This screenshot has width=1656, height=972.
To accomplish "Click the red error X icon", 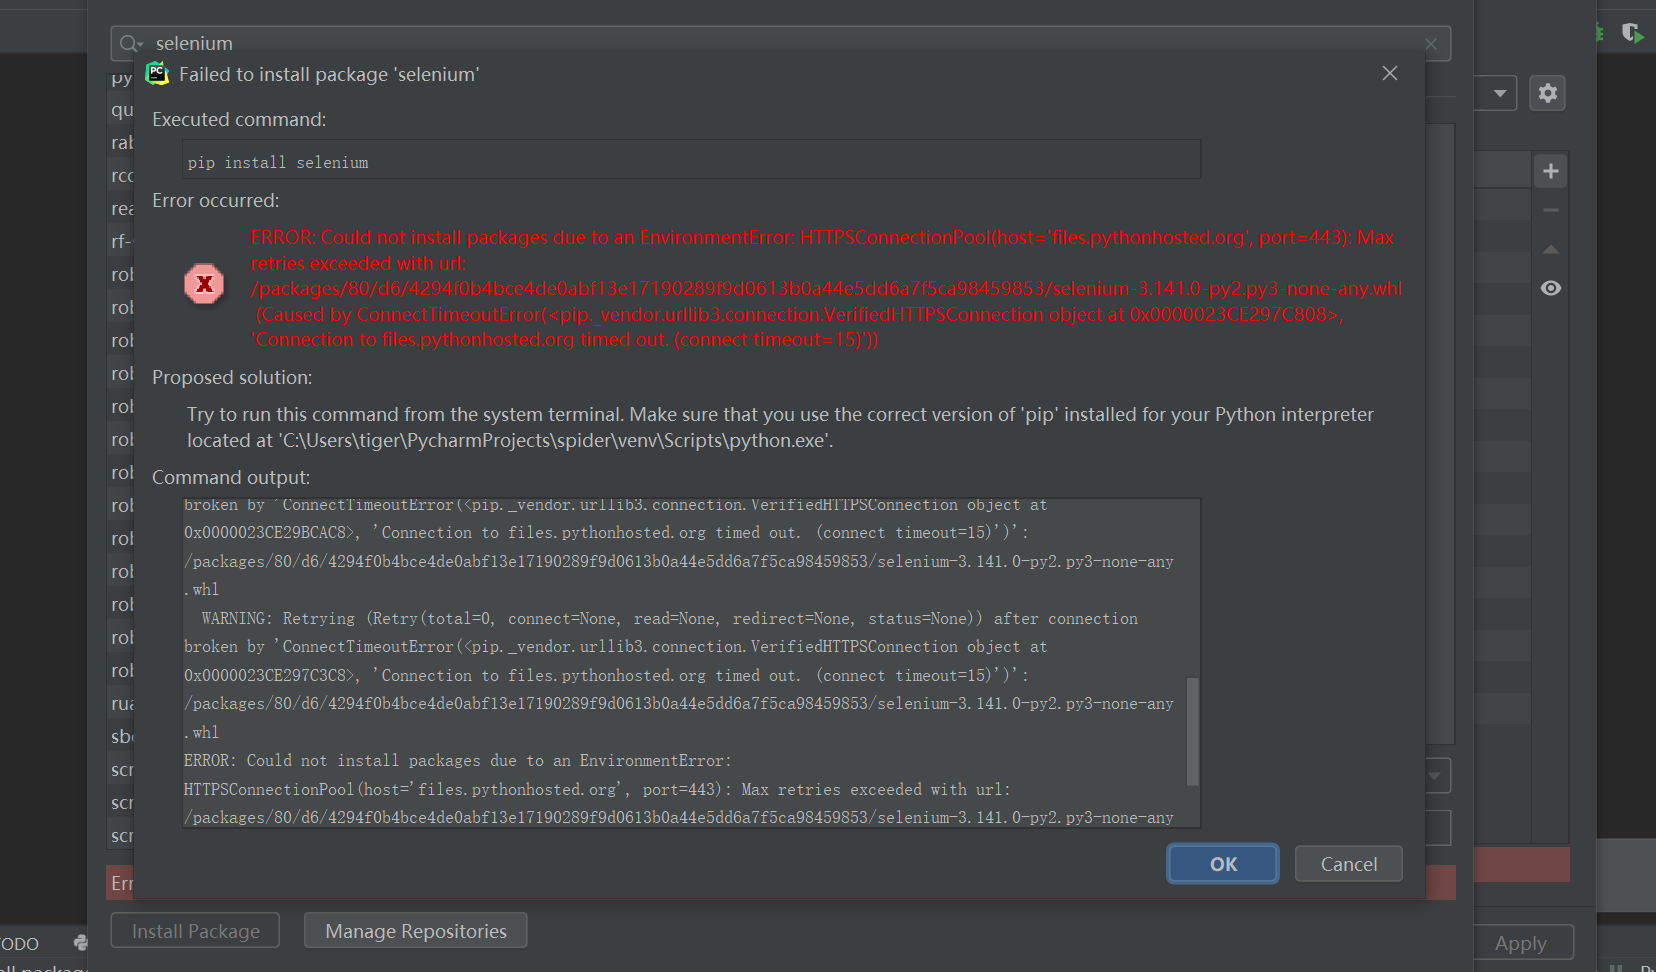I will 204,284.
